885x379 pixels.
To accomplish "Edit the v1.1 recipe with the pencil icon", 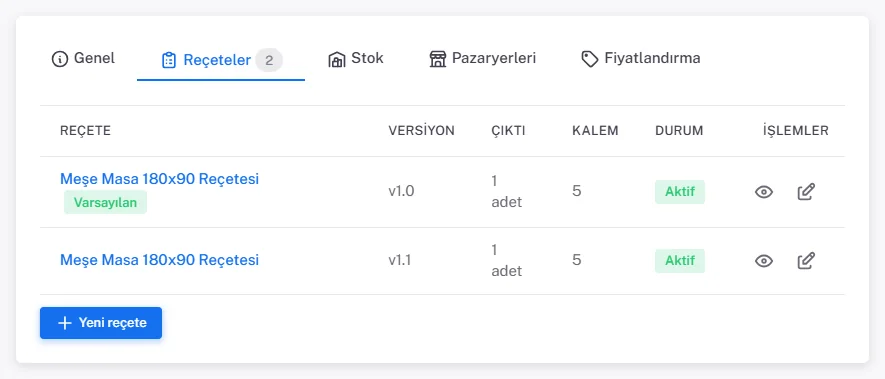I will point(806,261).
